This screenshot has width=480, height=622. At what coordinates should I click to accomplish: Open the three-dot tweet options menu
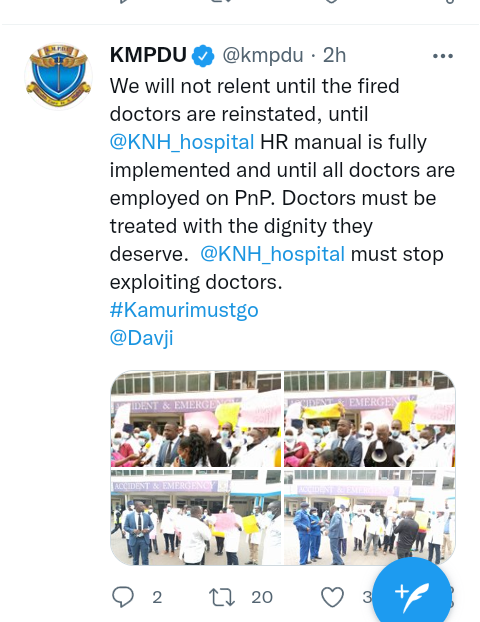[x=443, y=56]
